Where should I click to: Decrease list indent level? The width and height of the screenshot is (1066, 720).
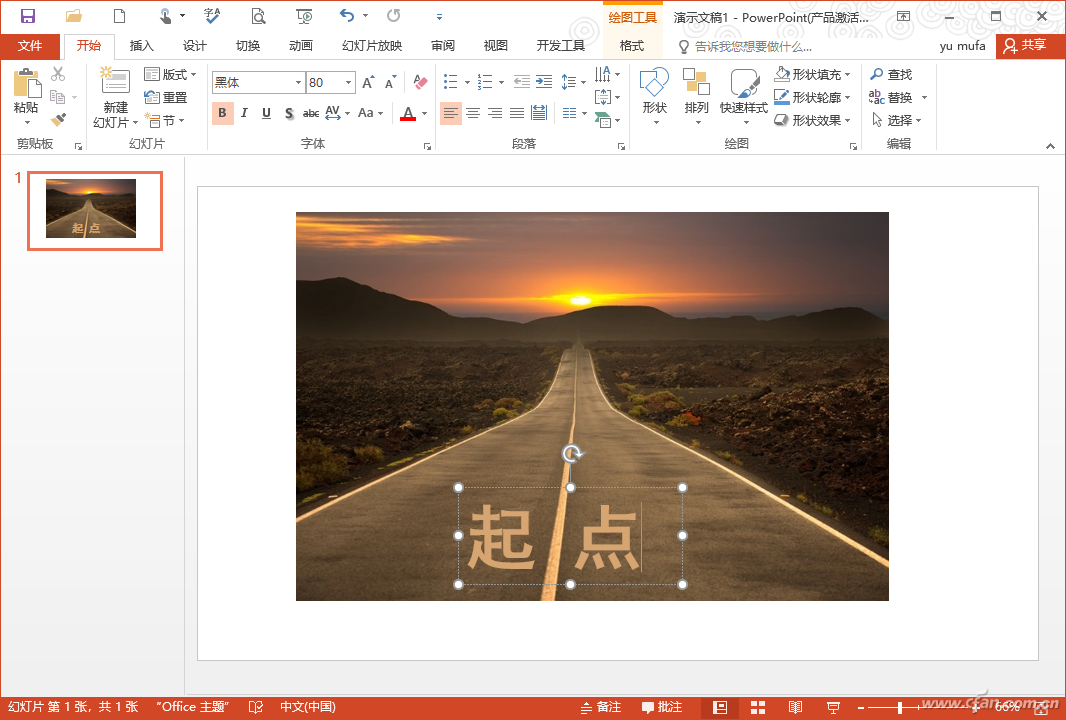pos(521,82)
